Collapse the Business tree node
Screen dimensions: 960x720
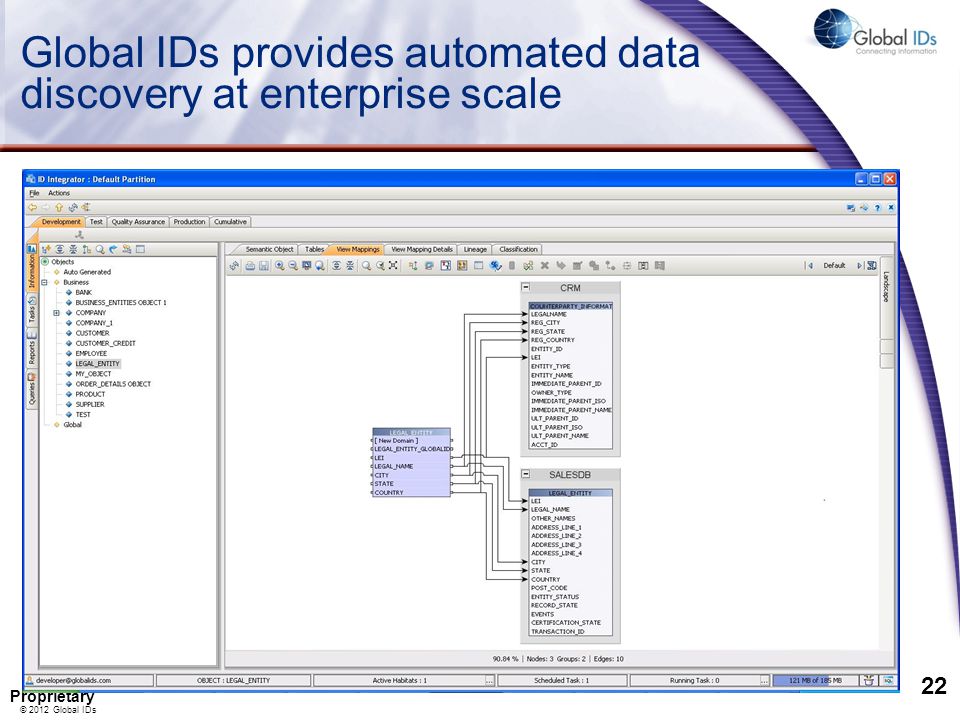click(x=45, y=282)
